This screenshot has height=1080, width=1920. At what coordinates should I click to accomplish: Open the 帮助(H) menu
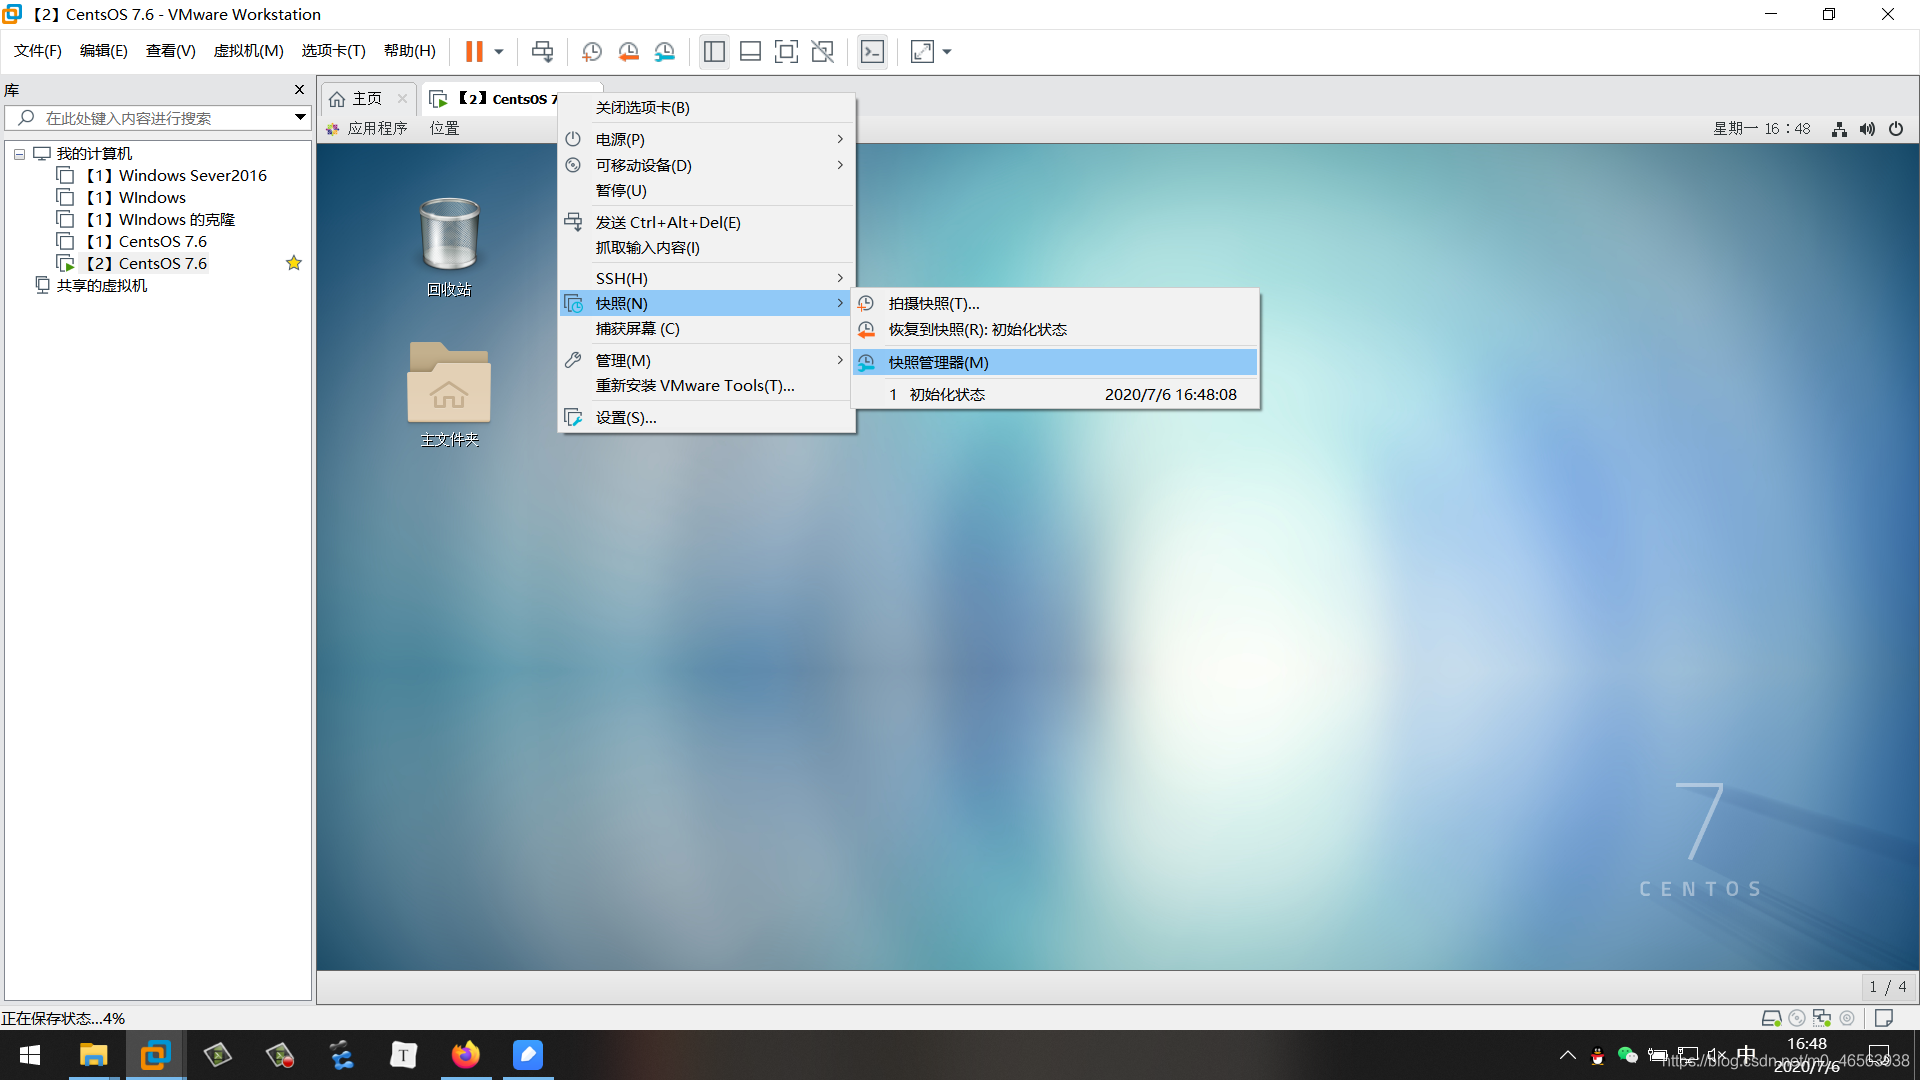[410, 51]
